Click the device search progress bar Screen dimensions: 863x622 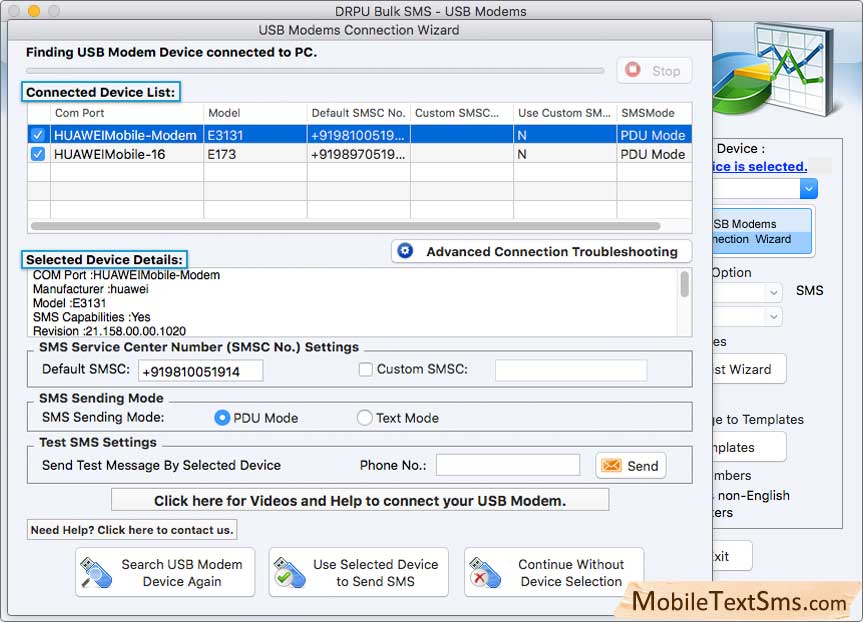click(x=315, y=71)
